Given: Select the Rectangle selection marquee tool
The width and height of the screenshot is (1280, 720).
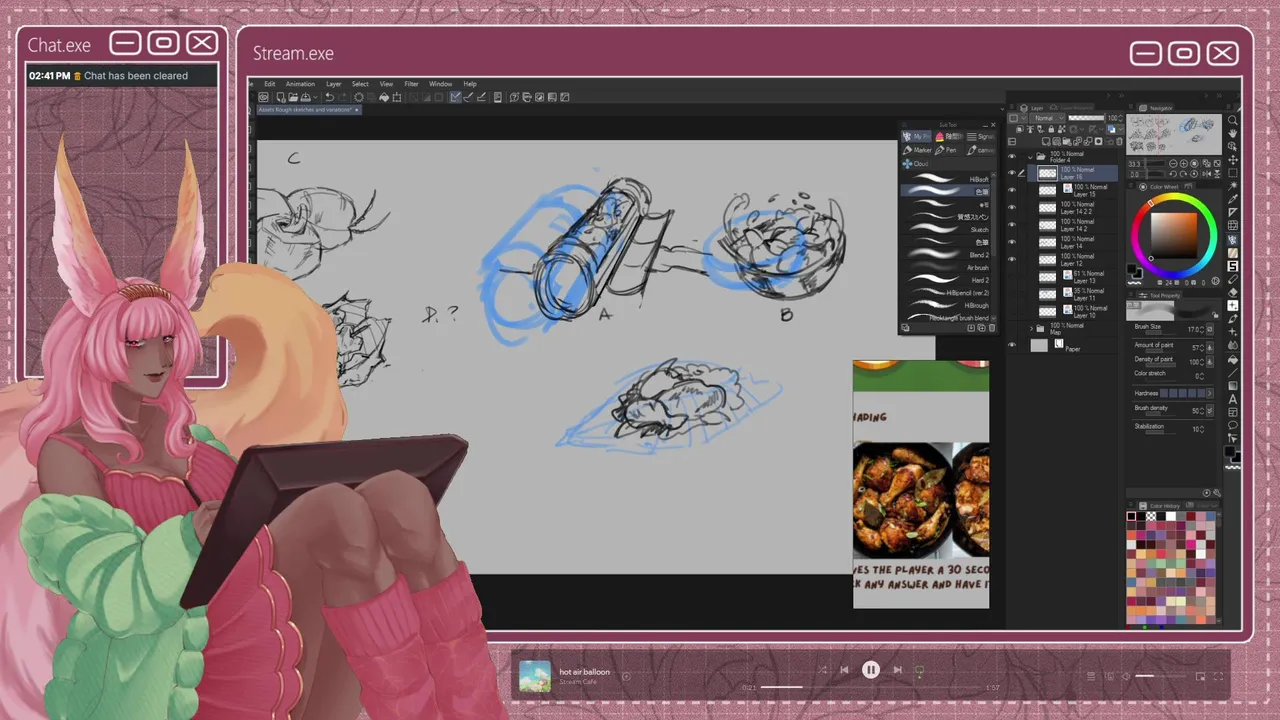Looking at the screenshot, I should (x=1233, y=171).
